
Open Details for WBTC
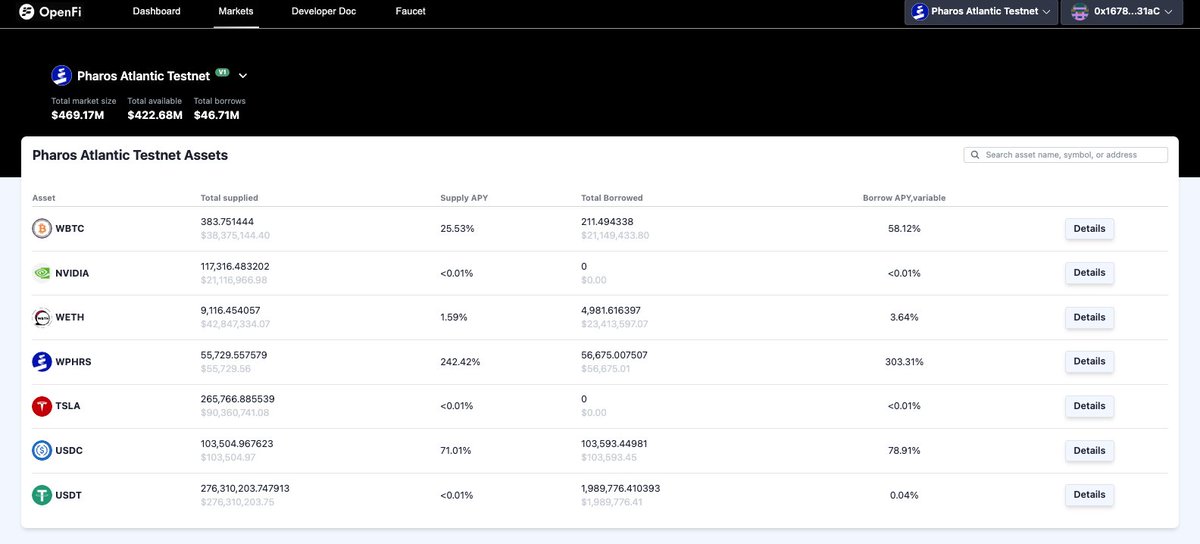pos(1089,229)
